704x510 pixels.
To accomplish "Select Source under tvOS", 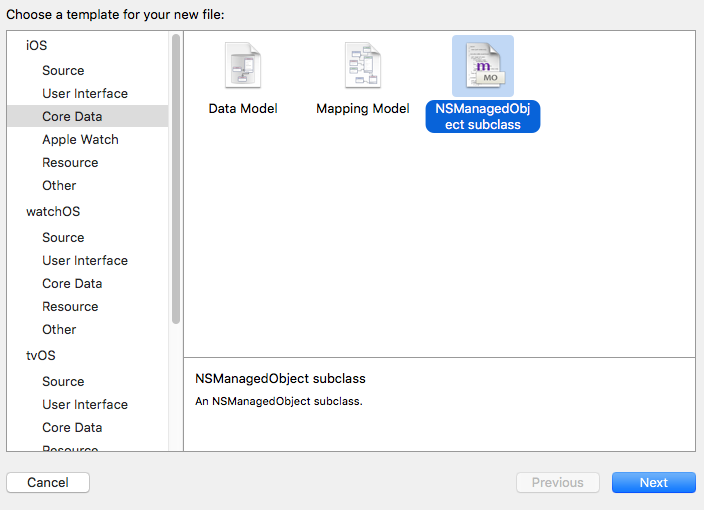I will tap(63, 381).
